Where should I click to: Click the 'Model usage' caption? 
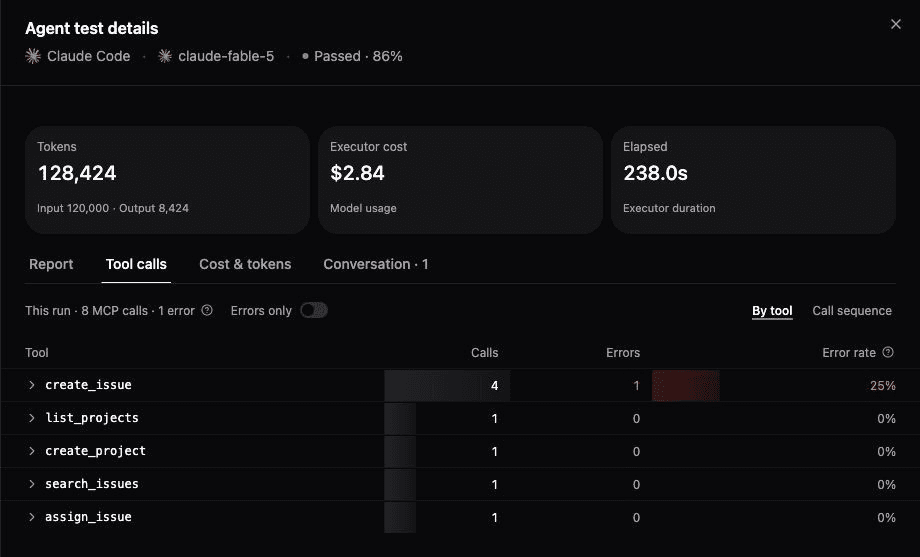(x=363, y=208)
